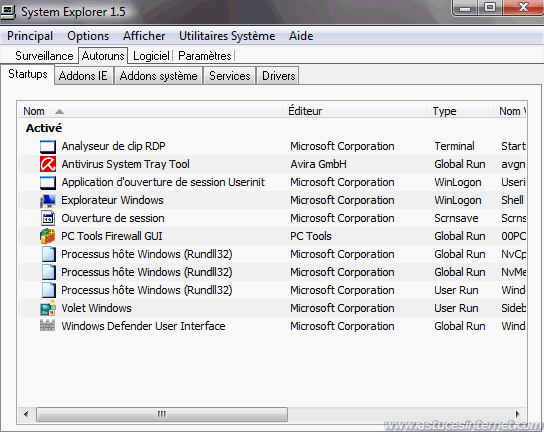Image resolution: width=544 pixels, height=432 pixels.
Task: Click the 'Terminal' type cell
Action: 454,146
